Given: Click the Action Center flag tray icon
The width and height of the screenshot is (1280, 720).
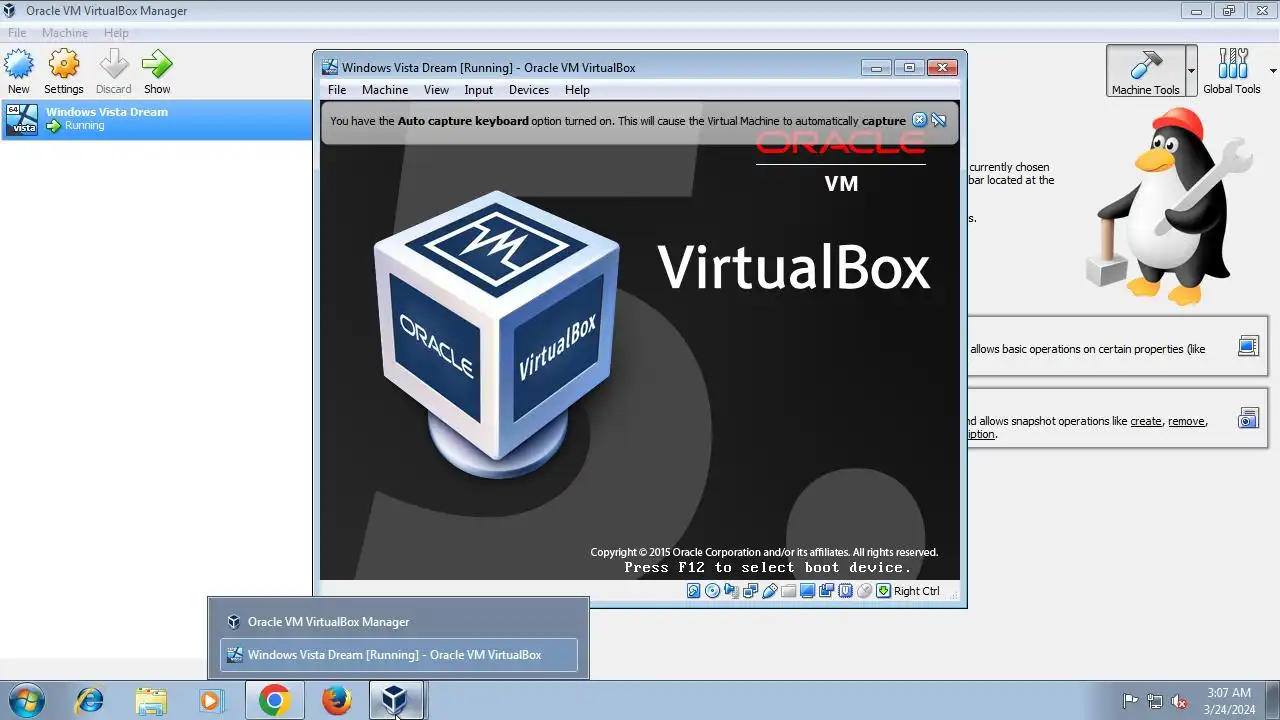Looking at the screenshot, I should (x=1131, y=701).
